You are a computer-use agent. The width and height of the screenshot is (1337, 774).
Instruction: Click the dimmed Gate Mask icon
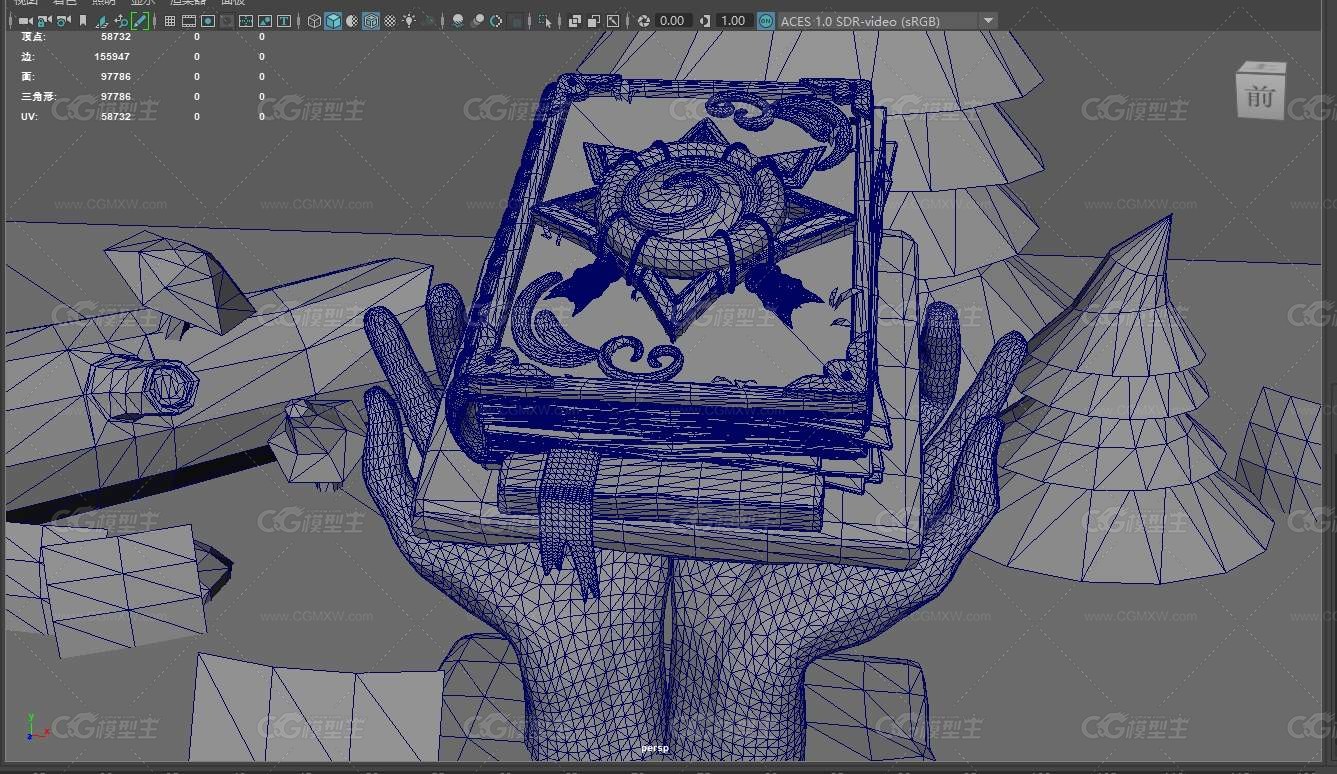(227, 21)
